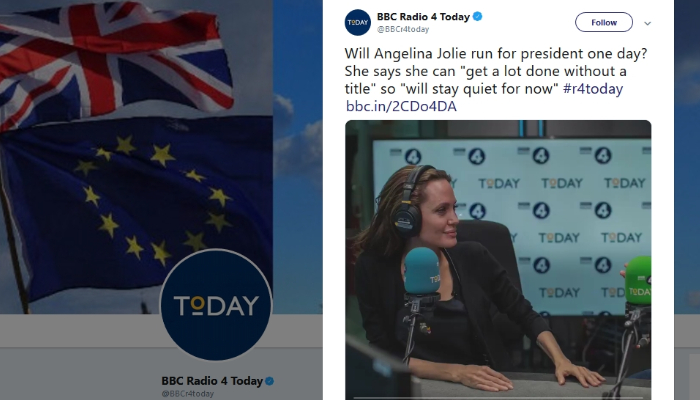Expand the chevron menu next to Follow

647,23
